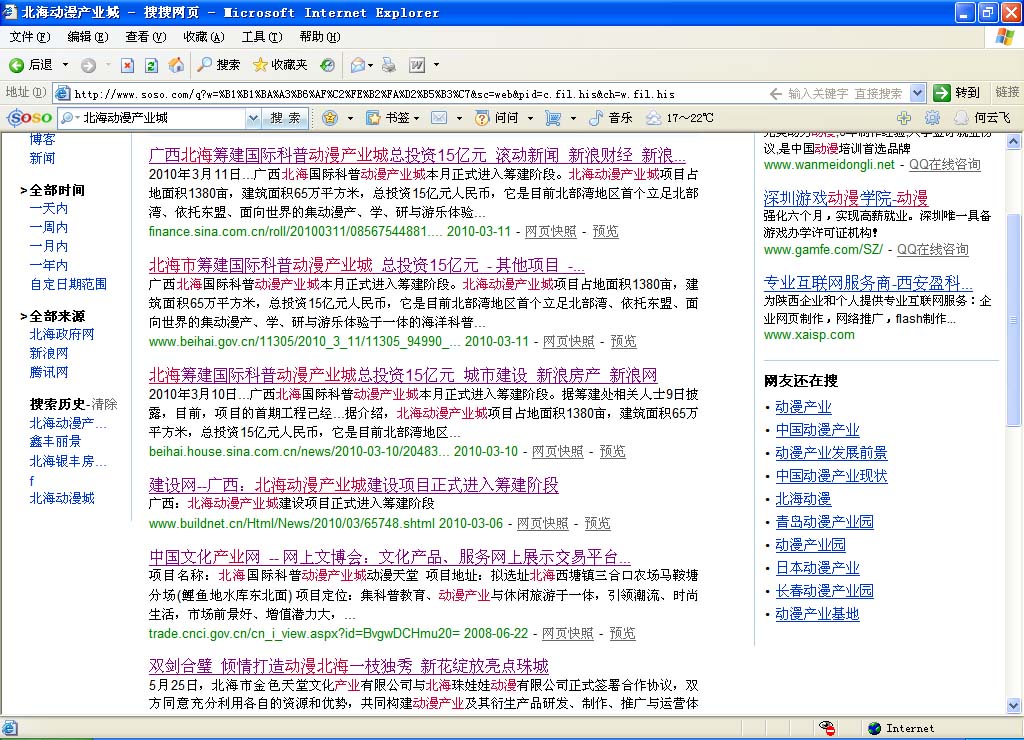The height and width of the screenshot is (740, 1024).
Task: Open the Back button history dropdown arrow
Action: (65, 65)
